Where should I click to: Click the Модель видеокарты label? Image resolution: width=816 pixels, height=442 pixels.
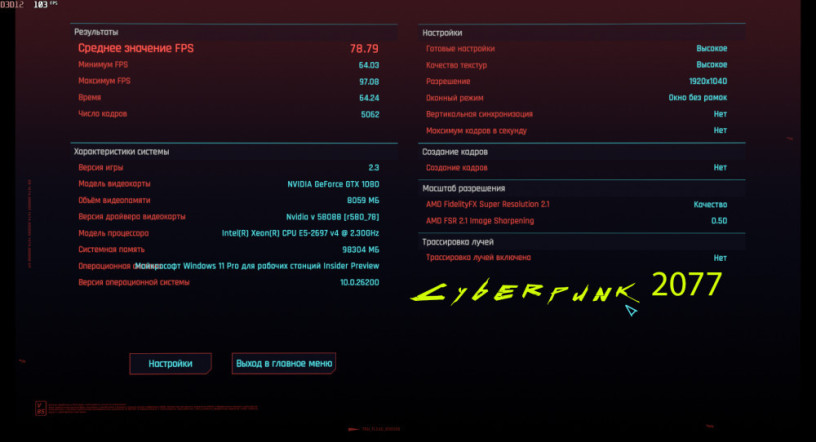(x=114, y=184)
